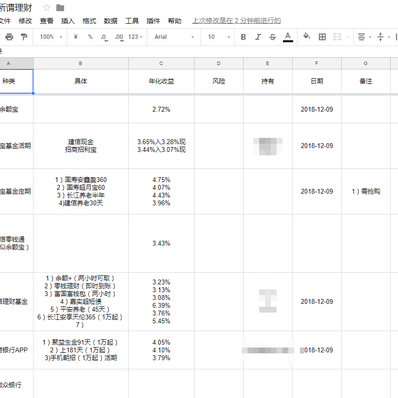The height and width of the screenshot is (398, 398).
Task: Select the cell listing 国寿安鑫盈360
Action: tap(81, 191)
